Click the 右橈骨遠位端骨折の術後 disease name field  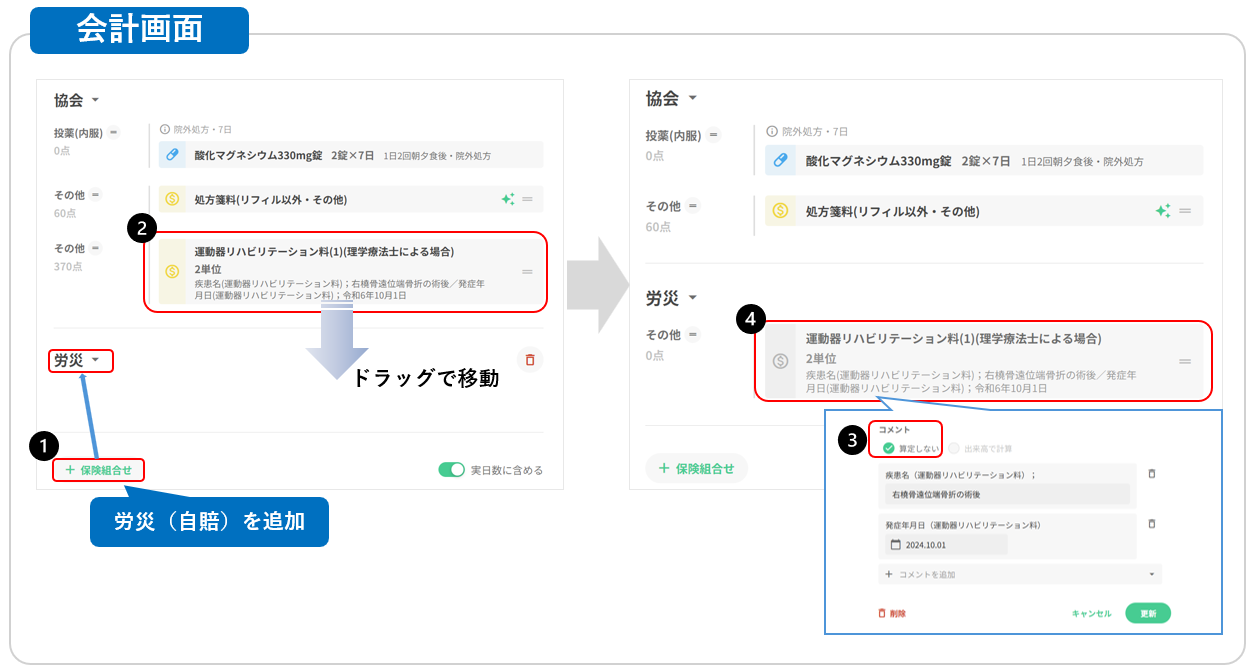point(1006,494)
